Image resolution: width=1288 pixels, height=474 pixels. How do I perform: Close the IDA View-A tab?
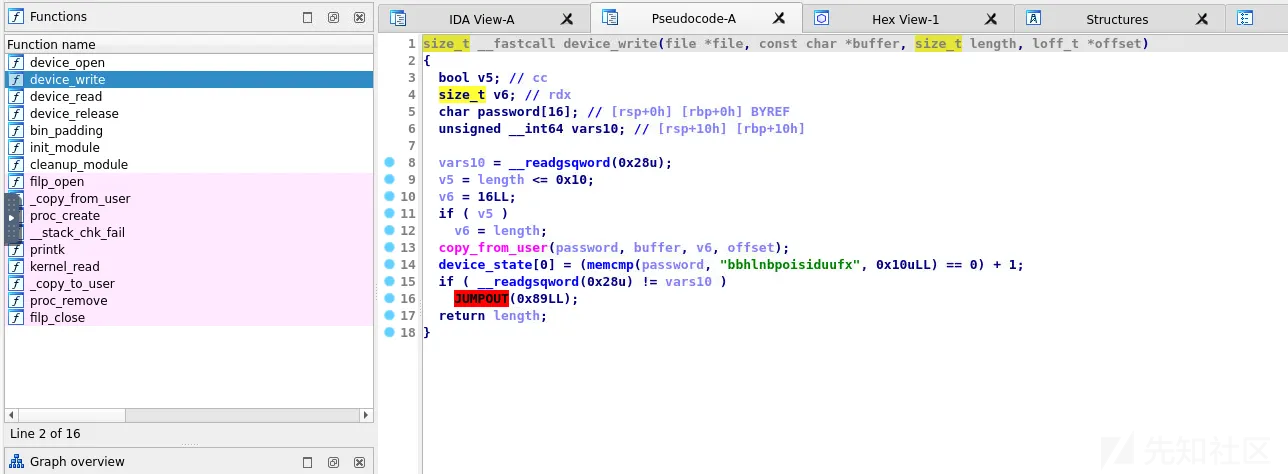(568, 19)
